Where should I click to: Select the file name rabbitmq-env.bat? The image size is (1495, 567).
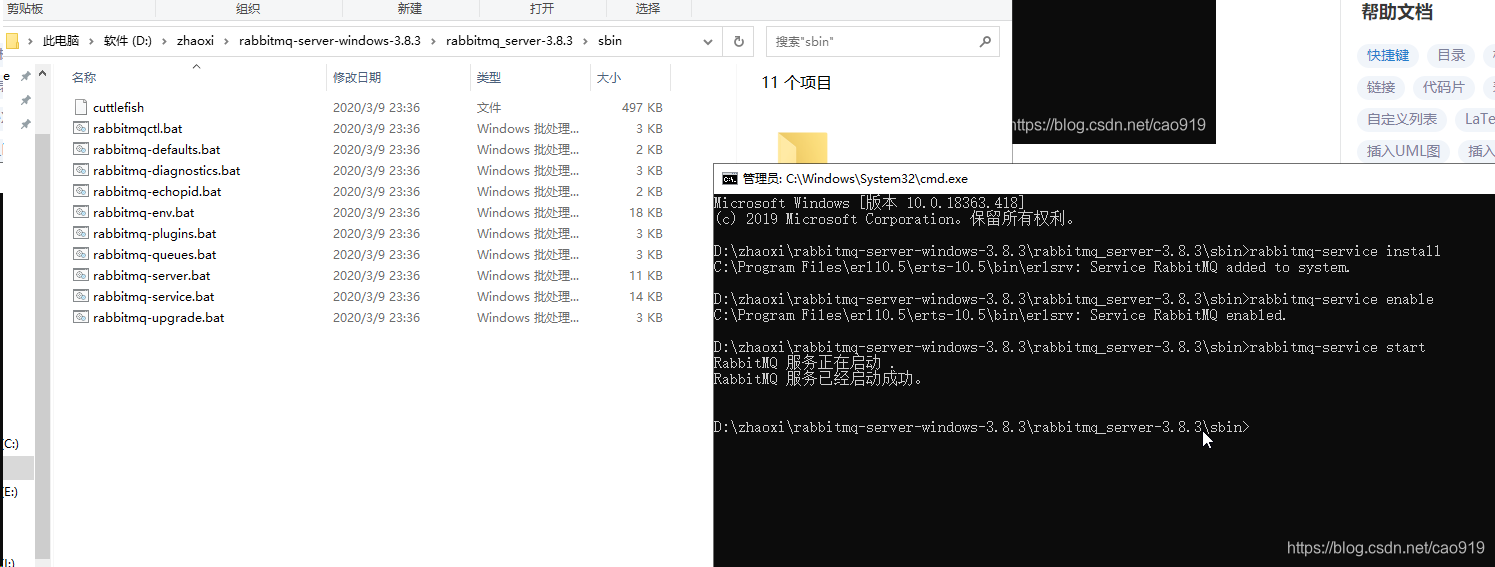[144, 212]
